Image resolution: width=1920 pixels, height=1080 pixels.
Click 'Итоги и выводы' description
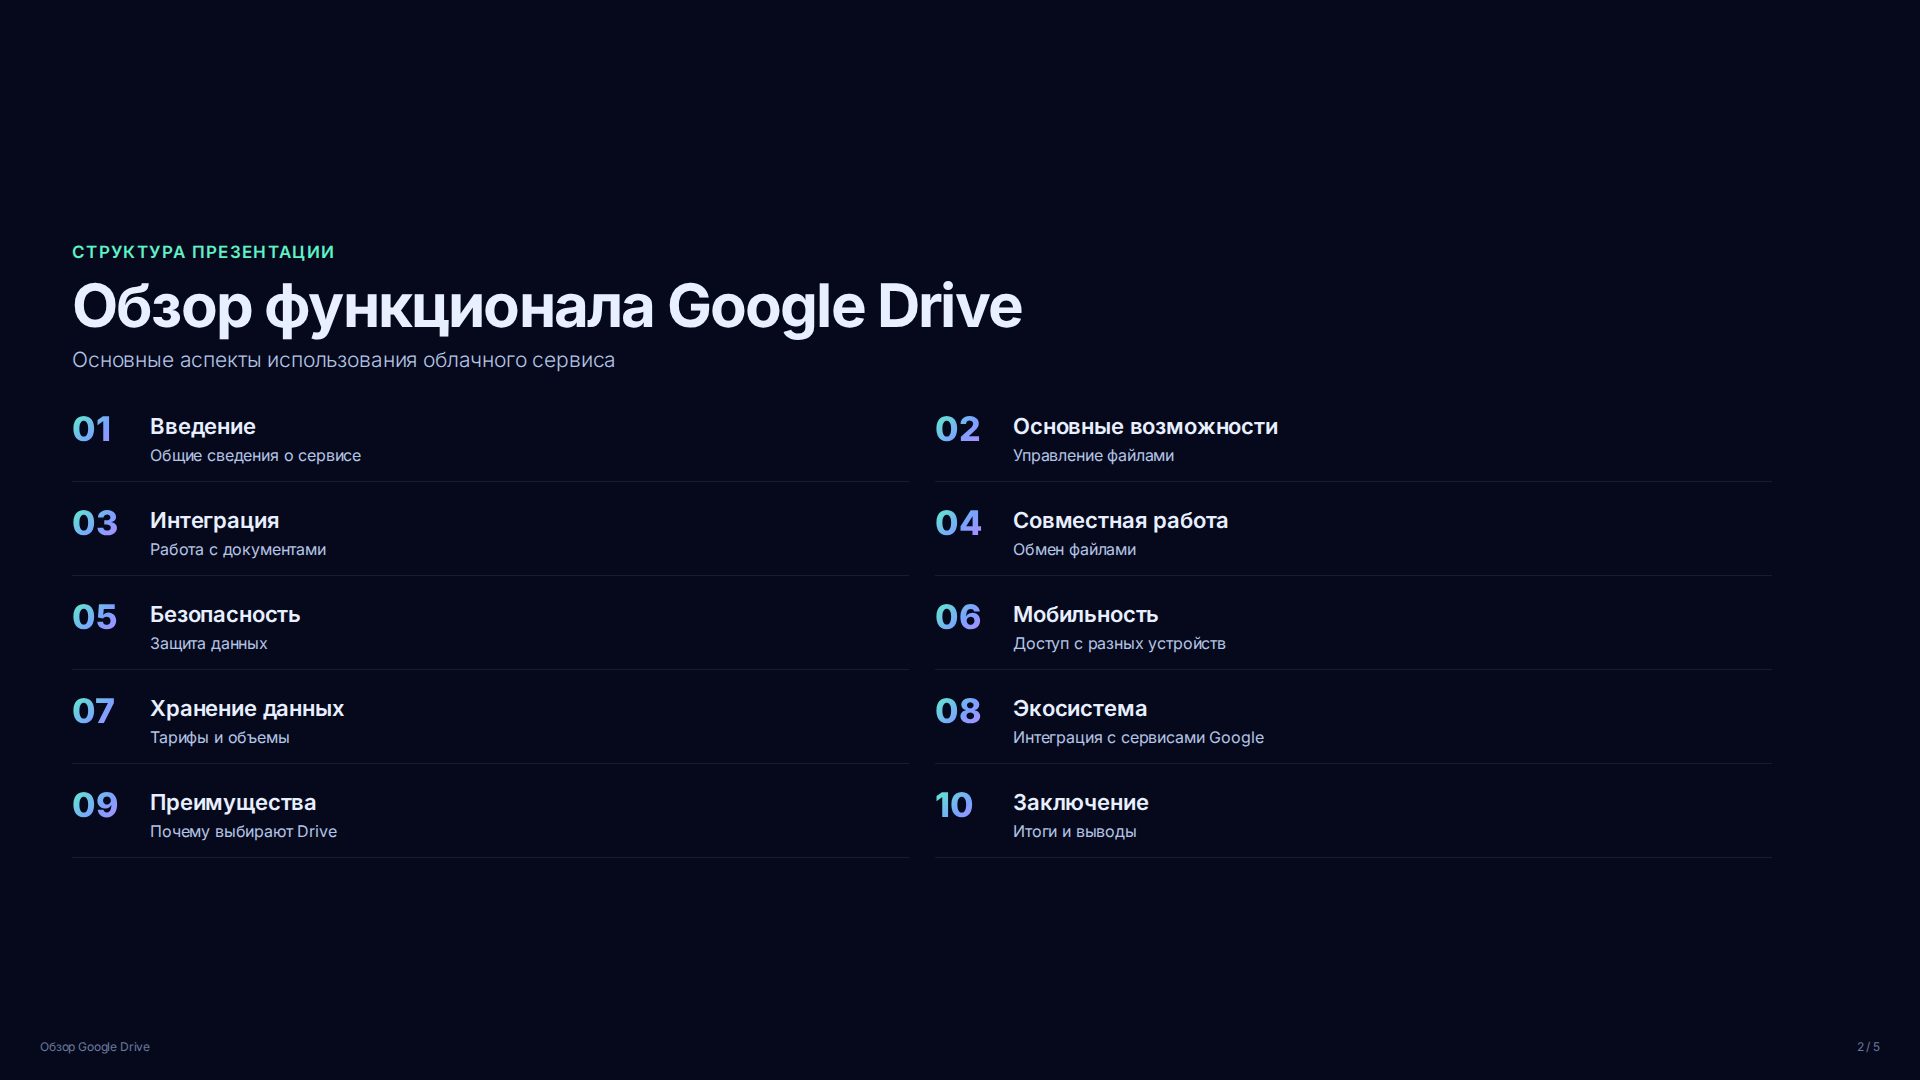coord(1074,832)
